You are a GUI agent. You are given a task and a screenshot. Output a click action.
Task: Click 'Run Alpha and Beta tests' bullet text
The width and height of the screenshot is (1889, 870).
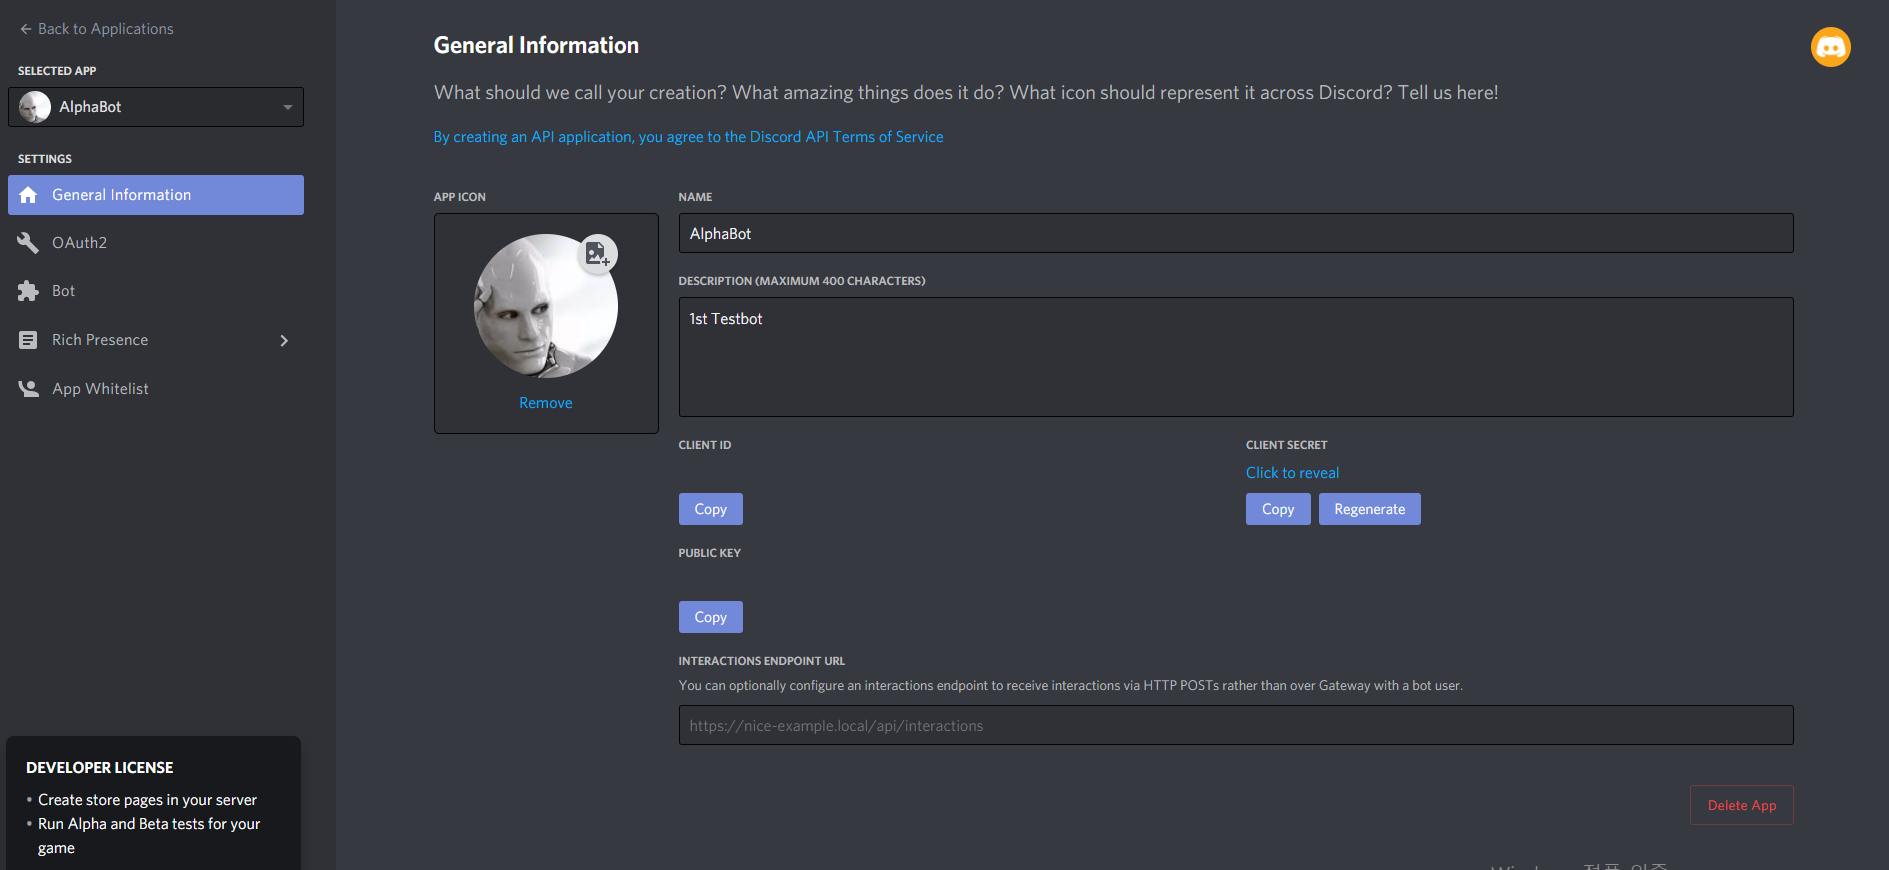[149, 835]
